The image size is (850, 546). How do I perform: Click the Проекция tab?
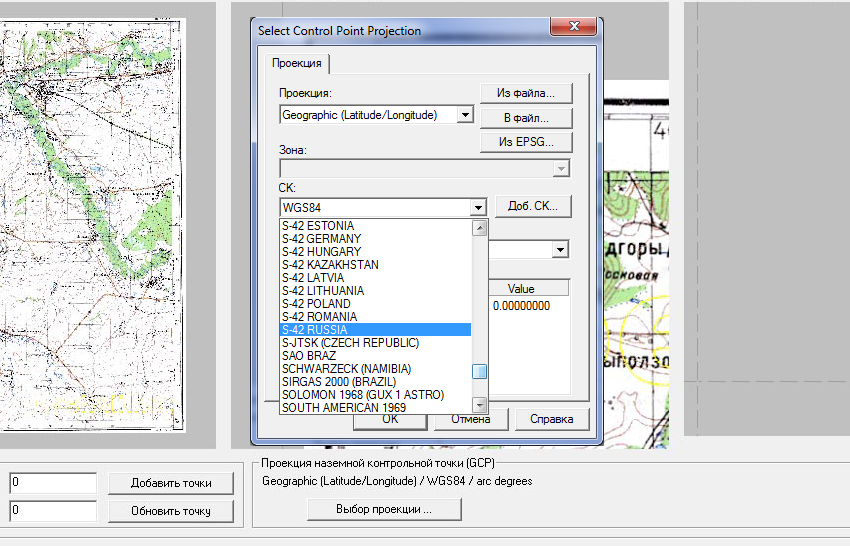point(297,63)
